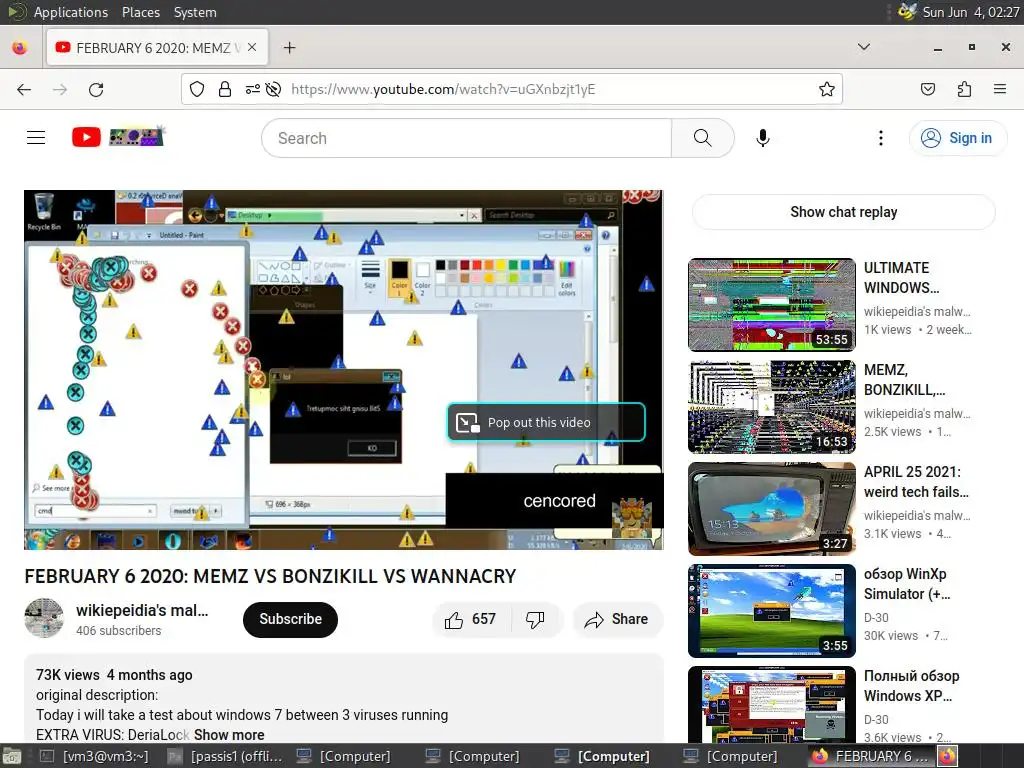Click the magnifier search button on YouTube
Screen dimensions: 1024x768
click(x=703, y=138)
